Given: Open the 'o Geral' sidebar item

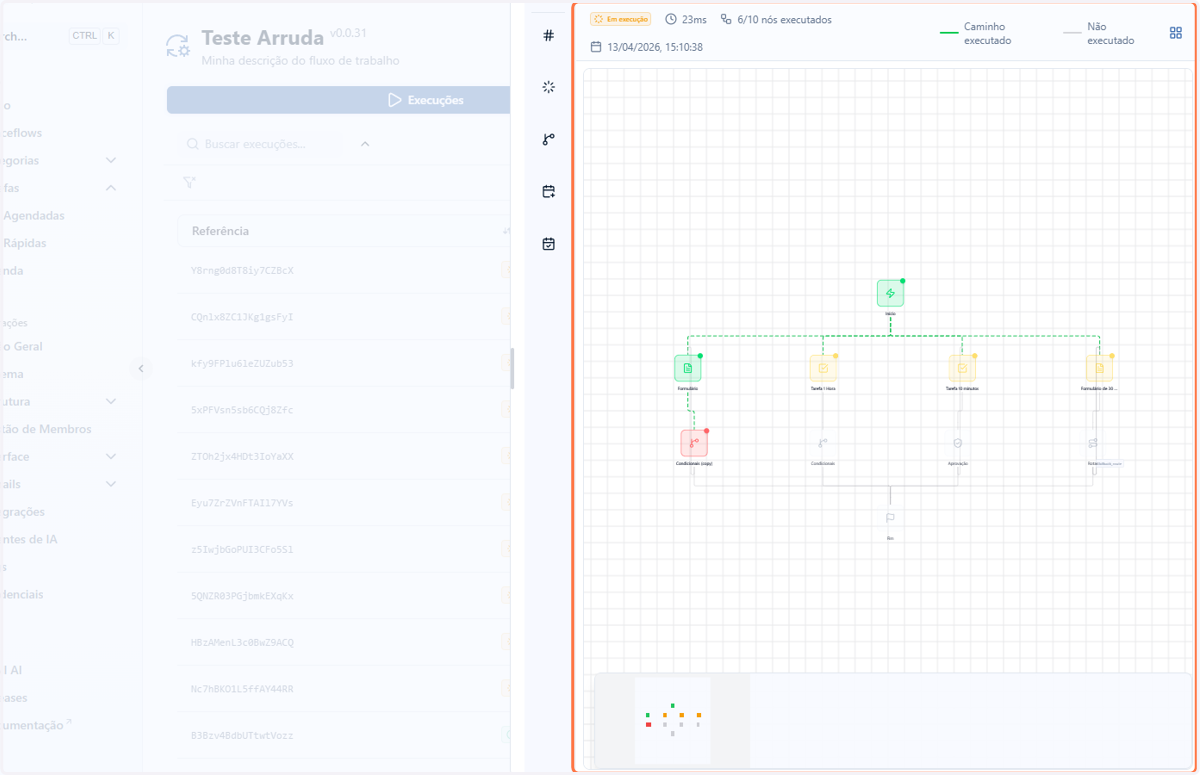Looking at the screenshot, I should tap(21, 346).
